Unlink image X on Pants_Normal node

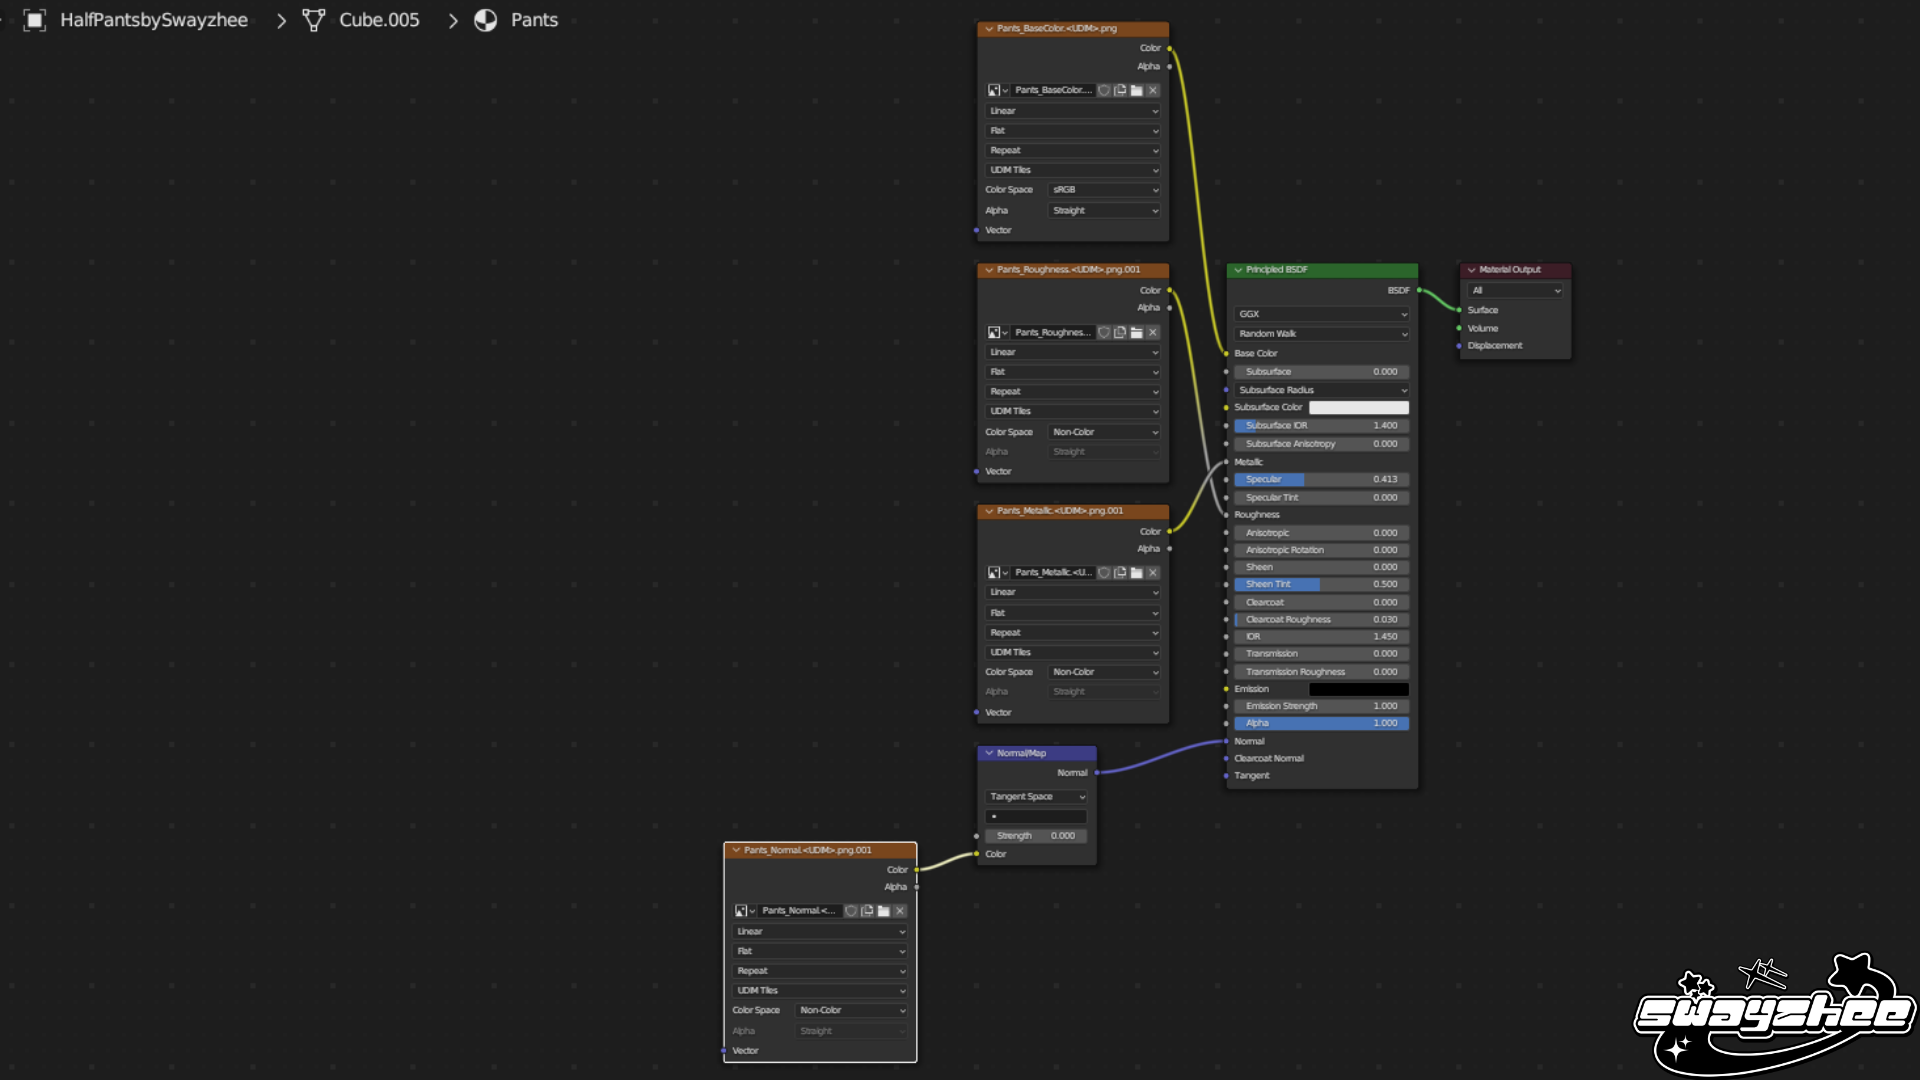(900, 911)
